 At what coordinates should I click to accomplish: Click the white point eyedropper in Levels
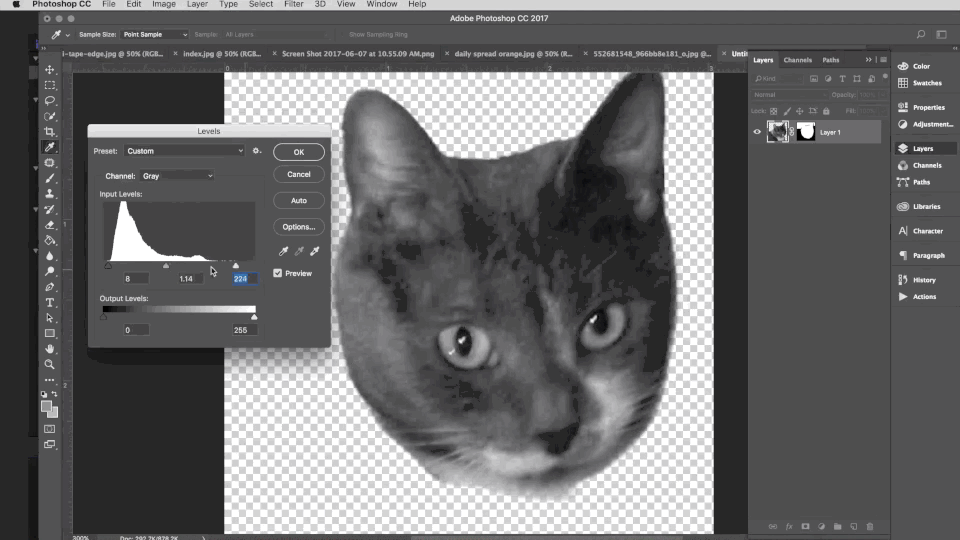pos(313,252)
